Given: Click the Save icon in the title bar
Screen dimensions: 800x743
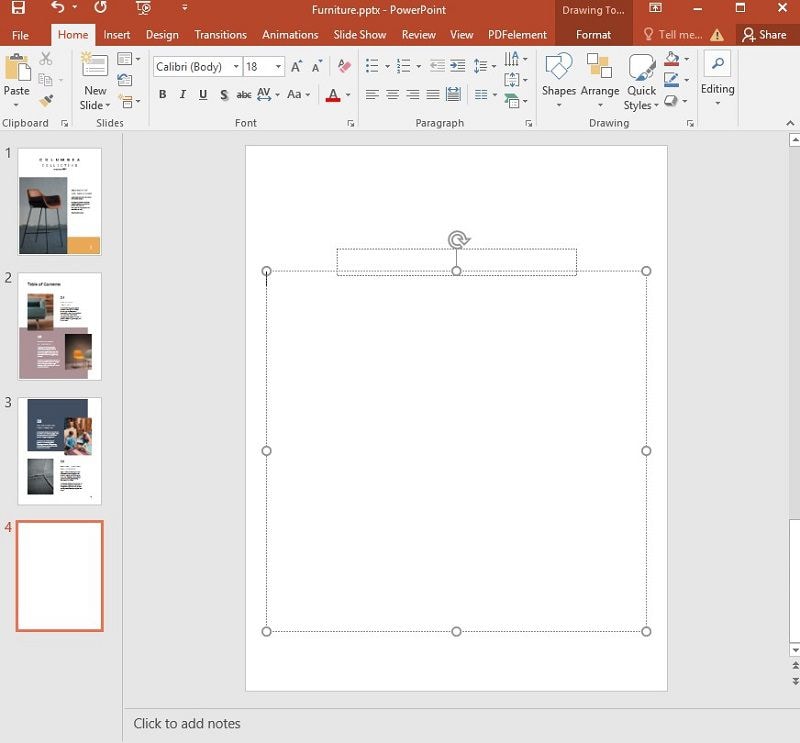Looking at the screenshot, I should (x=19, y=8).
